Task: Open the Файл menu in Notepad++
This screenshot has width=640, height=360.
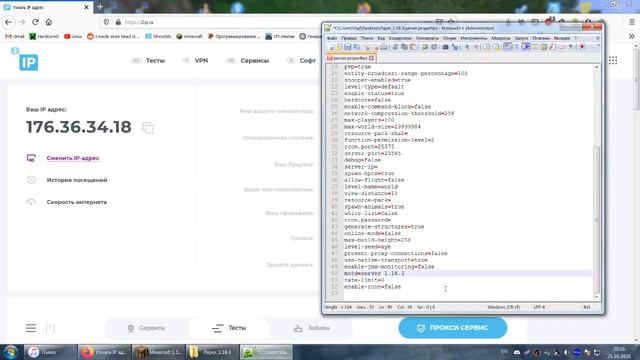Action: point(332,38)
